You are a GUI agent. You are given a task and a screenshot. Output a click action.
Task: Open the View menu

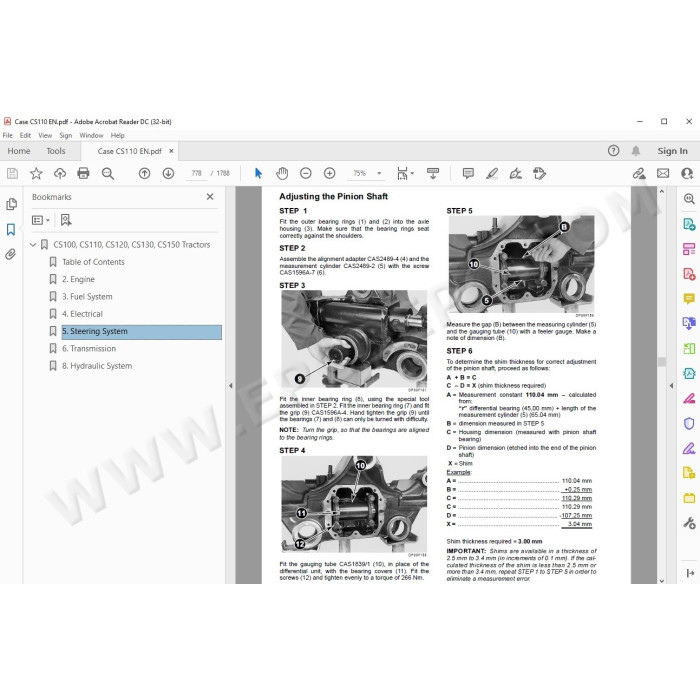click(x=45, y=135)
